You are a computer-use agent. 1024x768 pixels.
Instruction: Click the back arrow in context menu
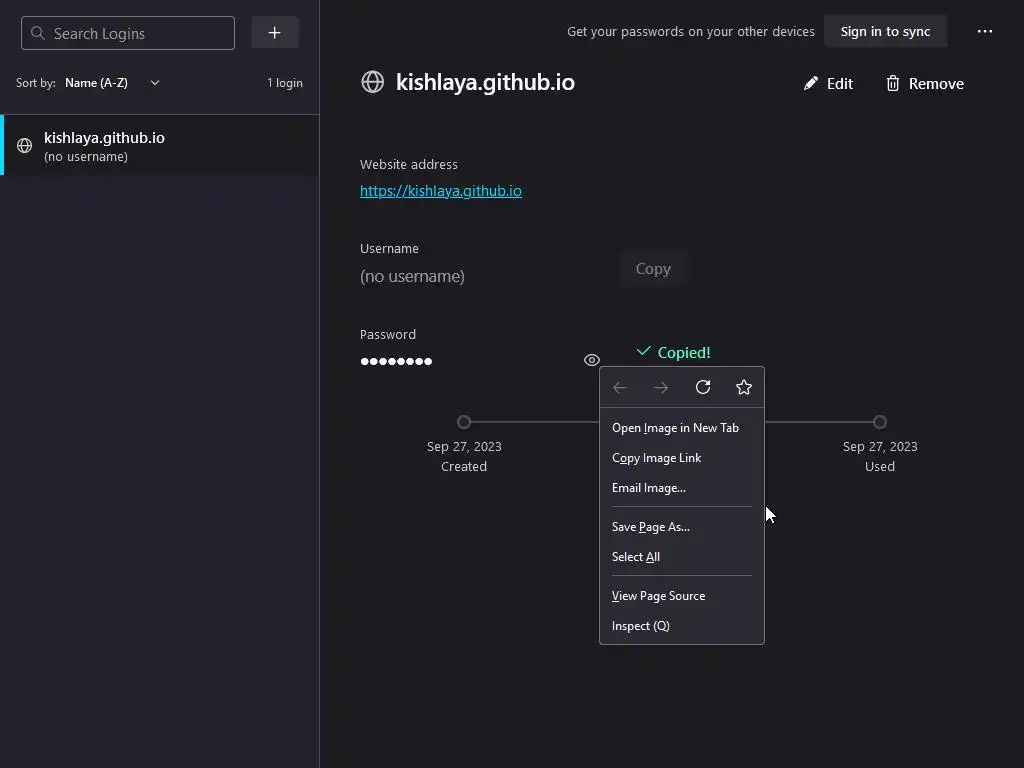[620, 387]
